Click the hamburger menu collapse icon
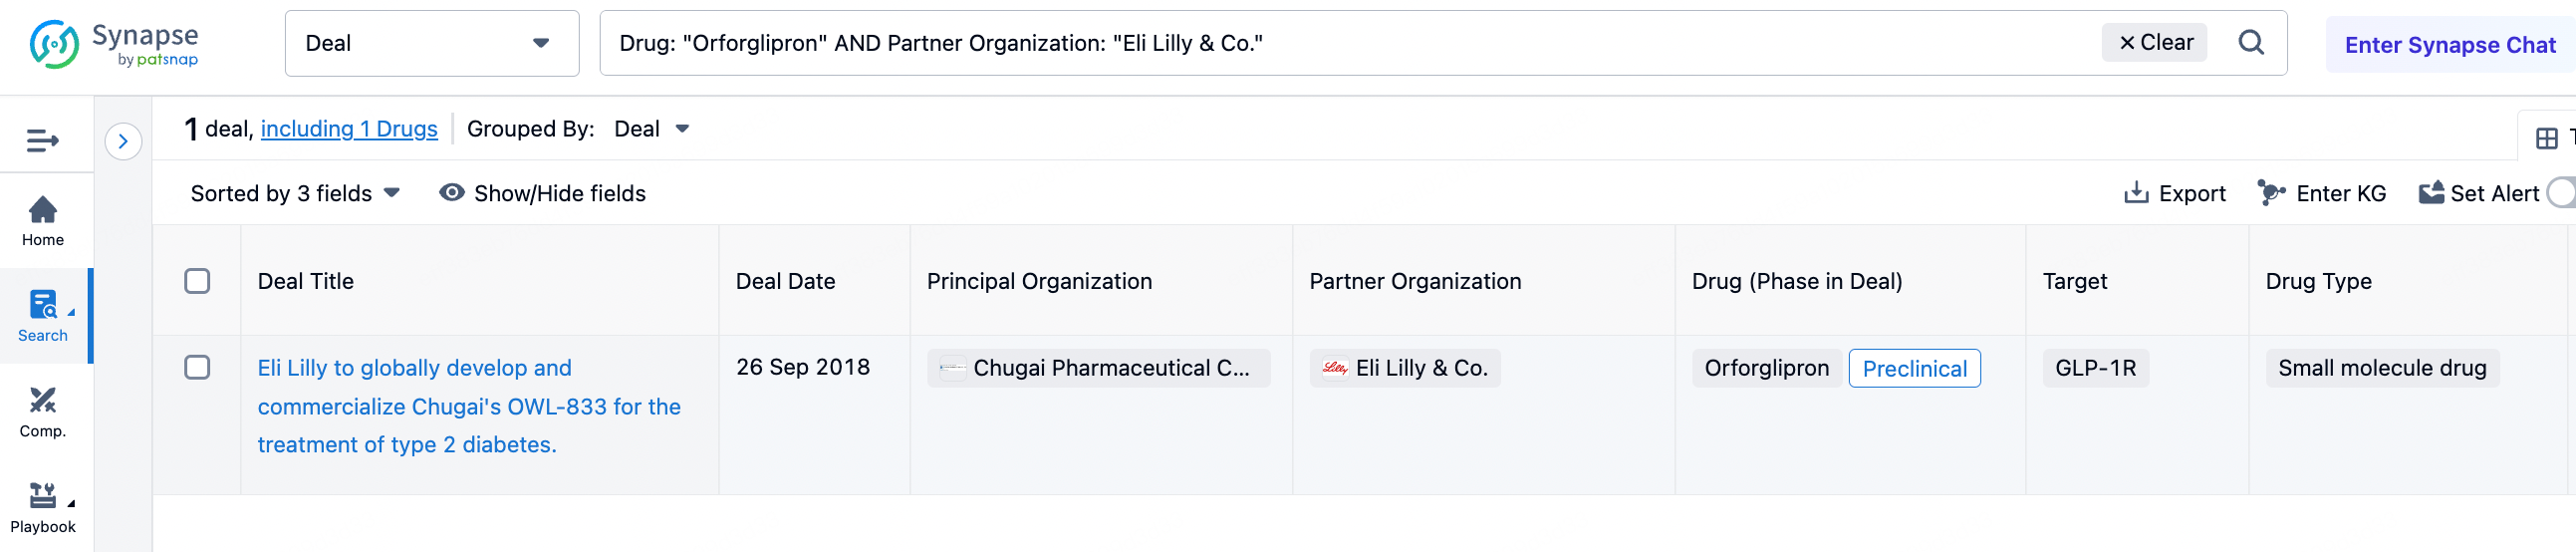2576x552 pixels. [x=43, y=141]
